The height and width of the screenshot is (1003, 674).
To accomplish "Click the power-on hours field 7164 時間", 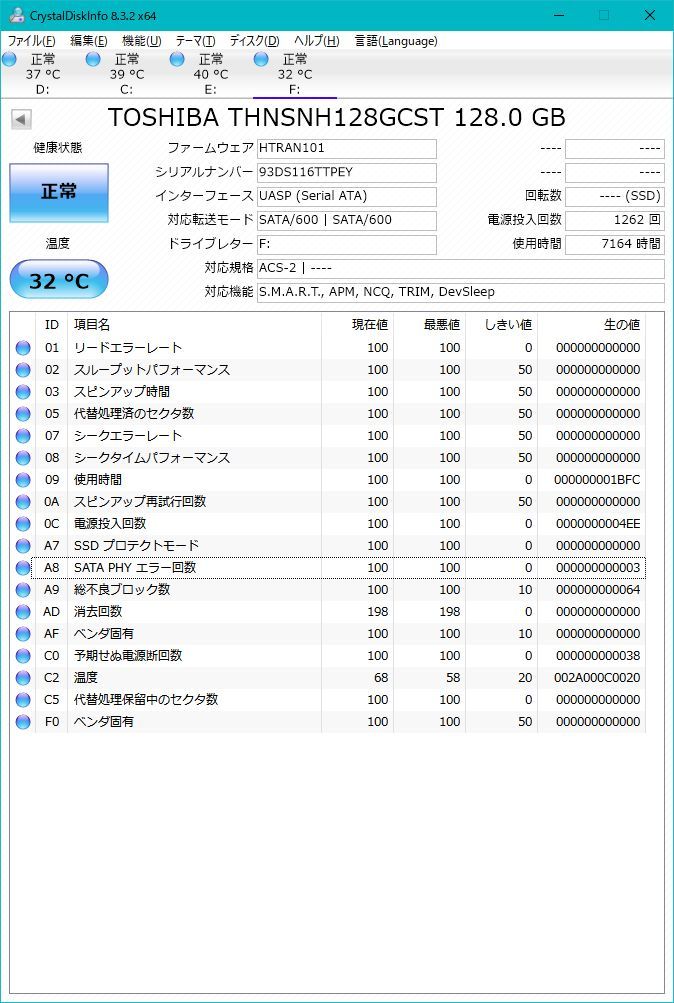I will pos(615,244).
